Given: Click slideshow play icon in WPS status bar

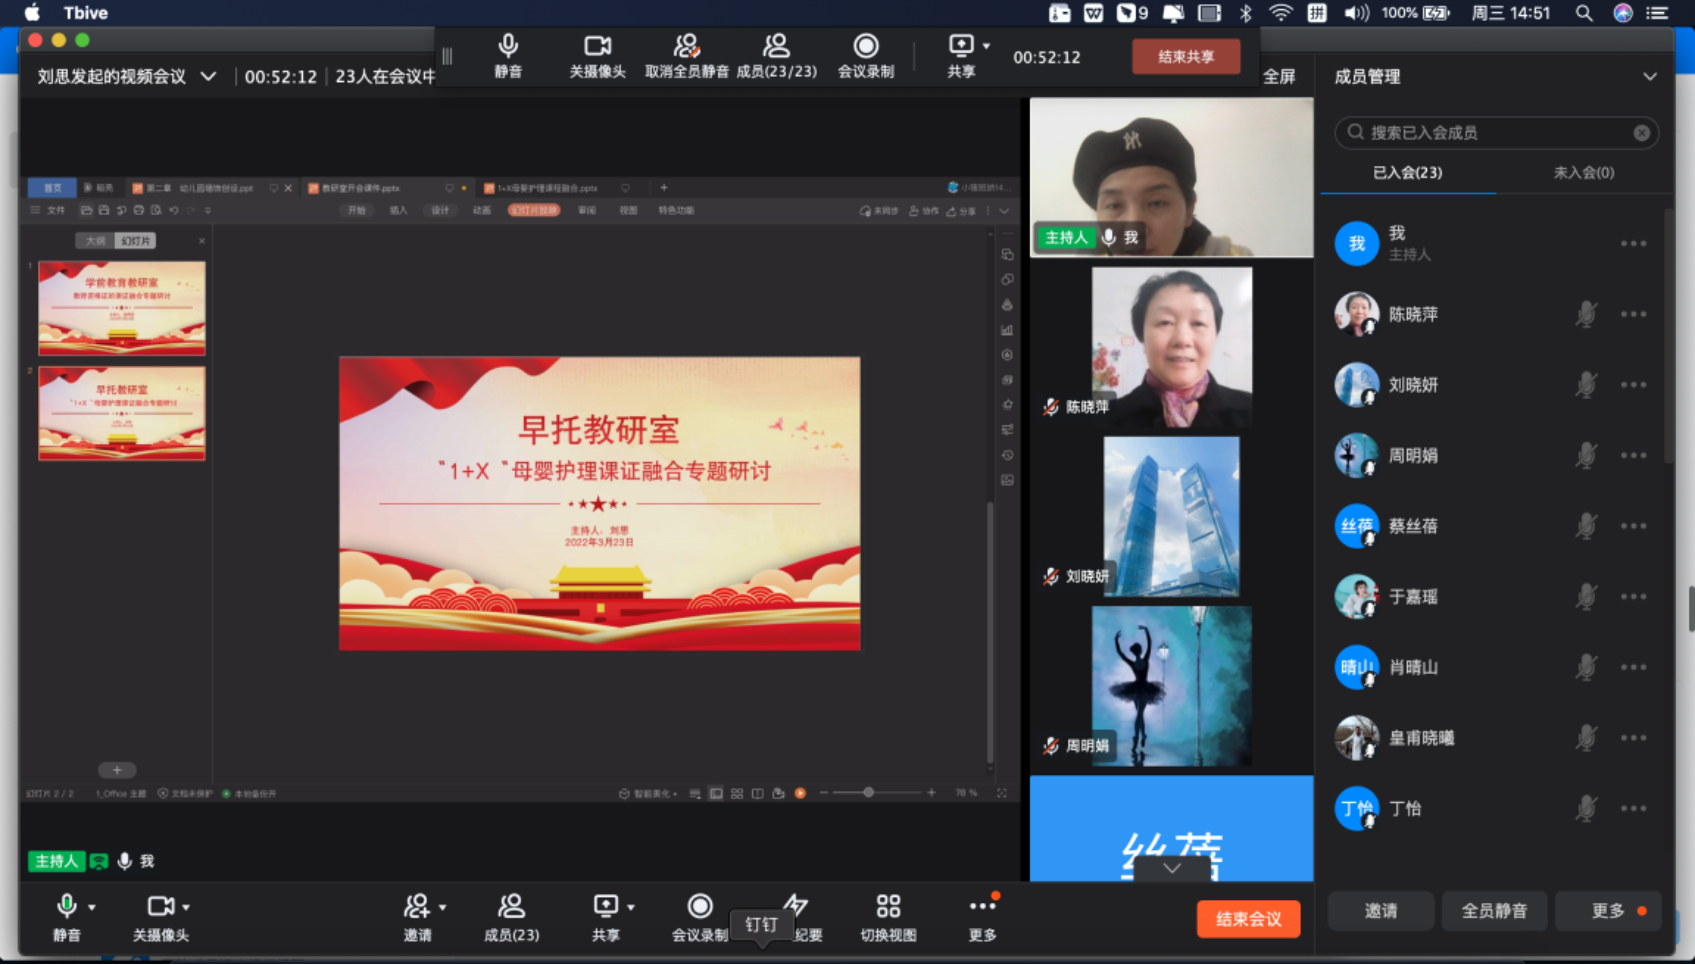Looking at the screenshot, I should click(x=800, y=793).
